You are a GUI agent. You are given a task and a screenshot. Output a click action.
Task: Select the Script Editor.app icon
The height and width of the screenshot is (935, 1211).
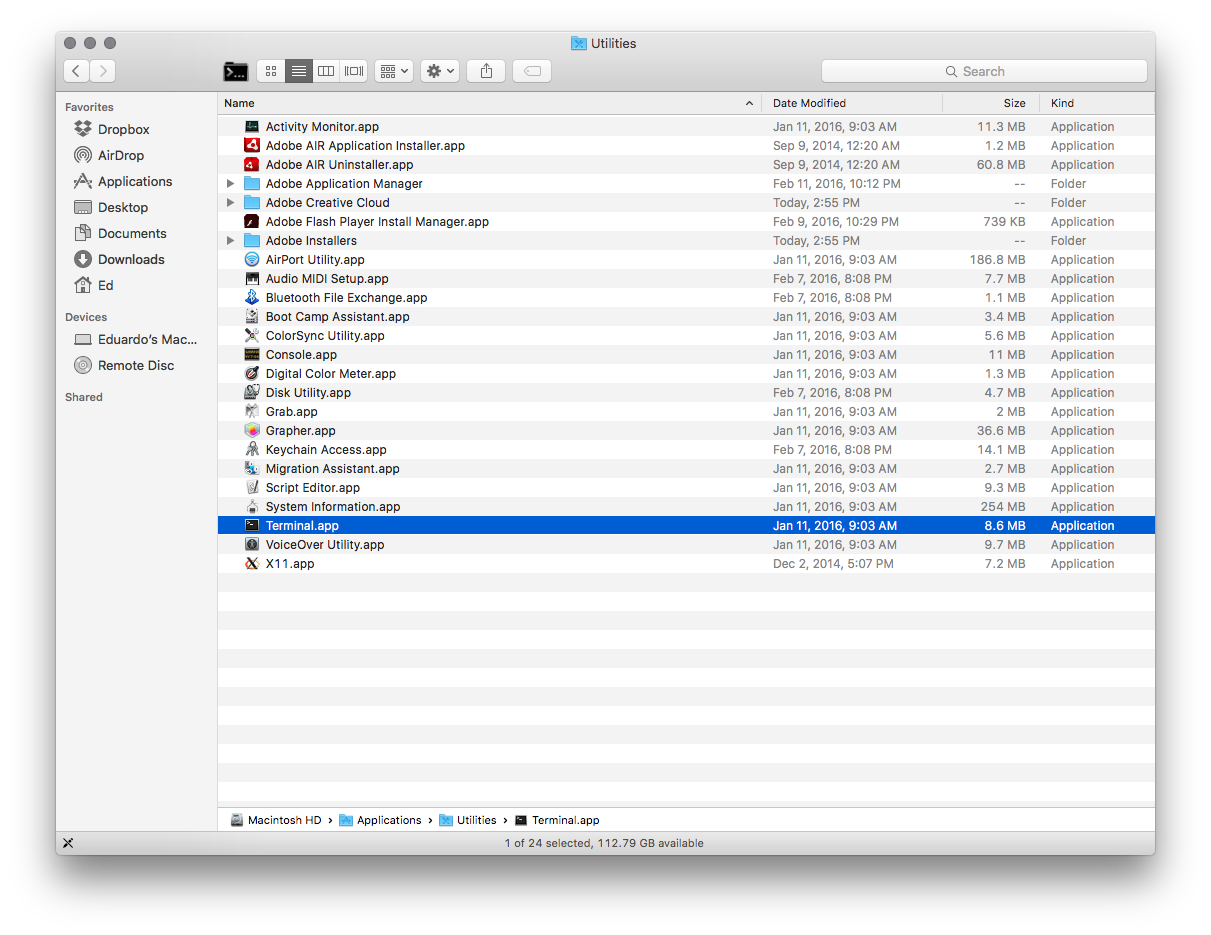tap(252, 488)
